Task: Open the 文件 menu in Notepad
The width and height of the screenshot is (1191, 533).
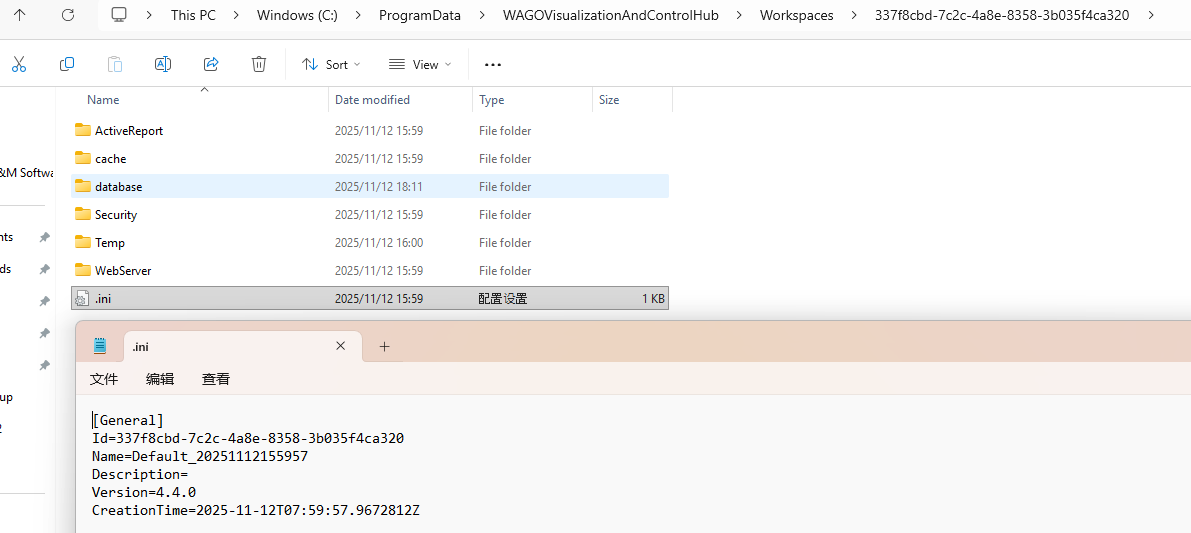Action: 104,379
